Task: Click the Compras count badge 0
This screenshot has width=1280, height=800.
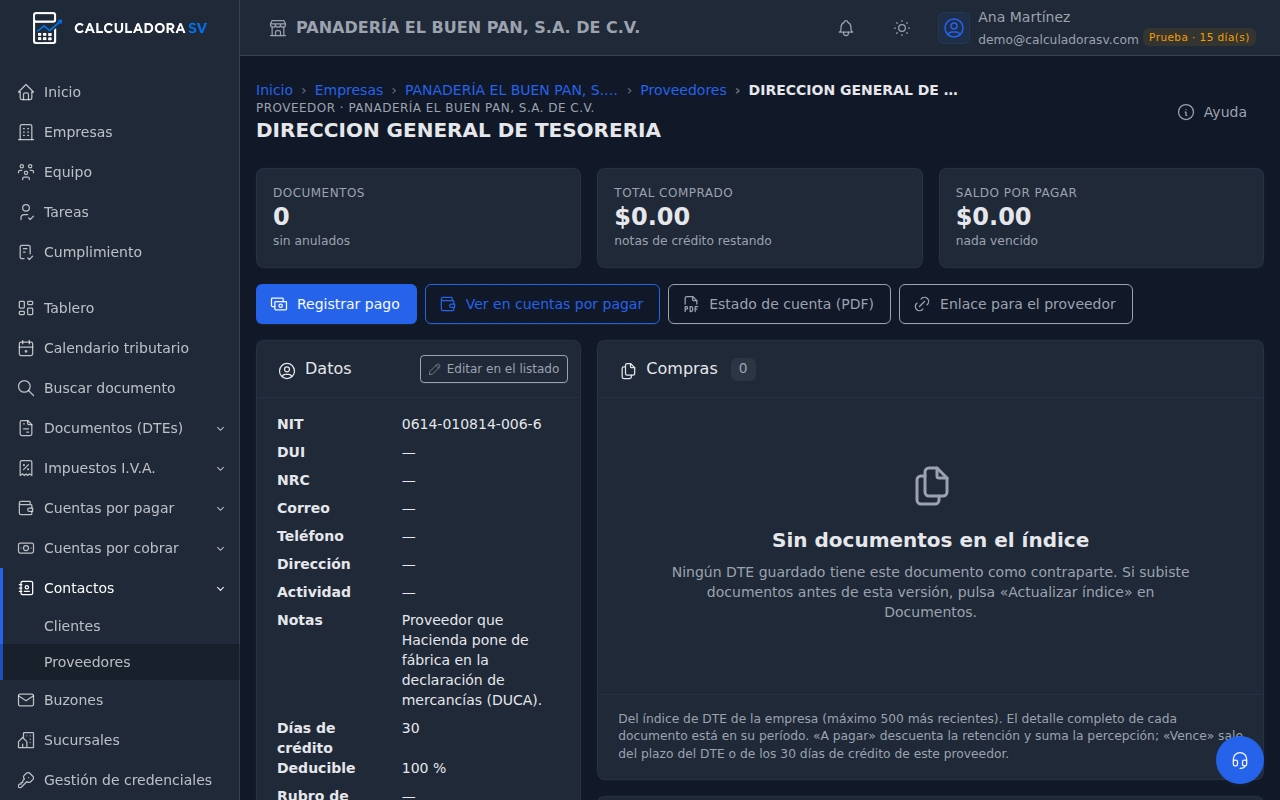Action: [743, 369]
